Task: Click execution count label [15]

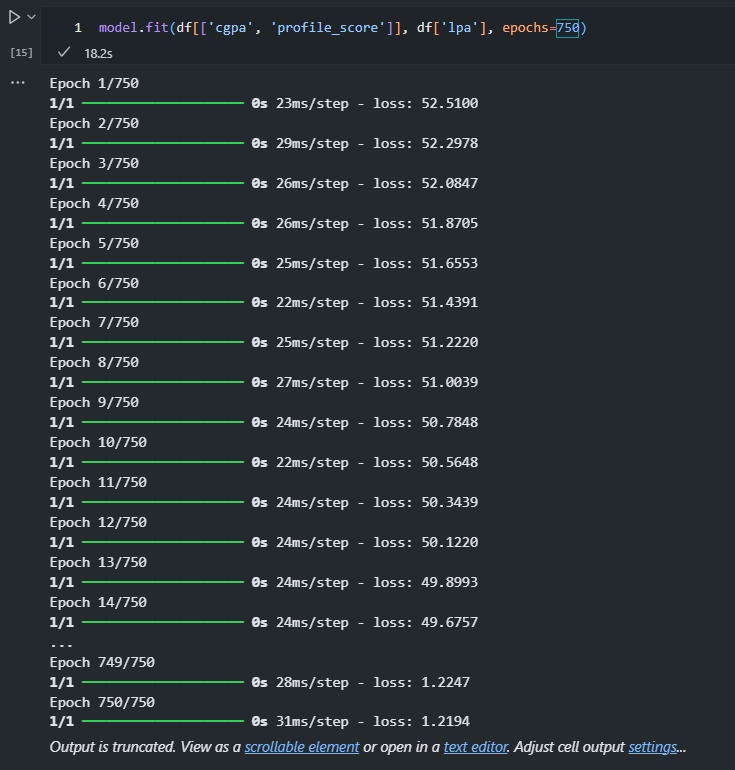Action: coord(22,53)
